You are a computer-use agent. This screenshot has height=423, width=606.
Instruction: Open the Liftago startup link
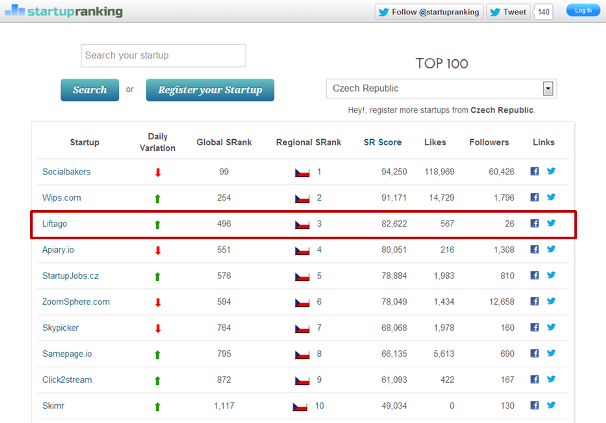click(55, 224)
